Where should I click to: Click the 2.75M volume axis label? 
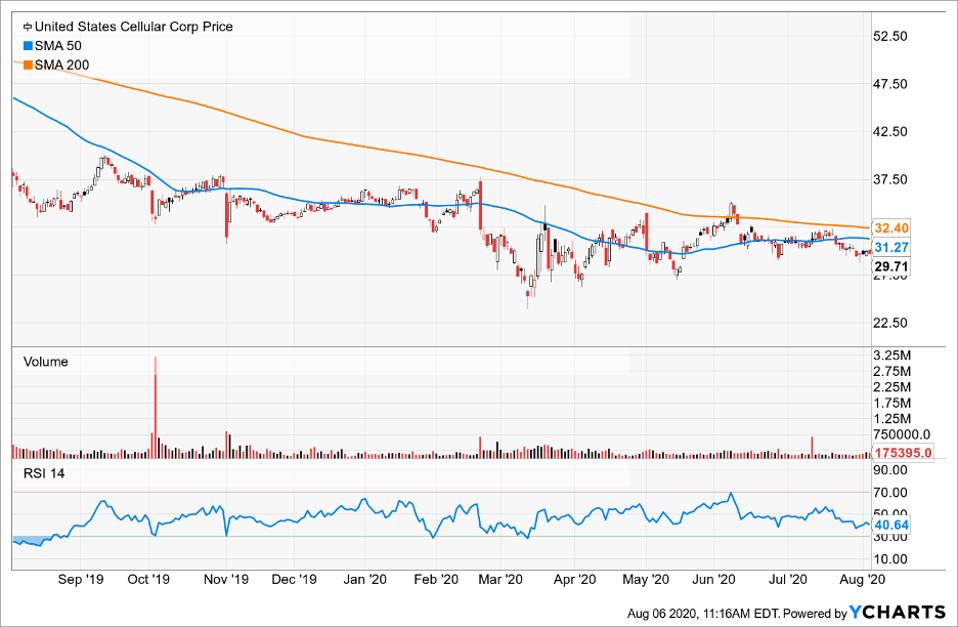[892, 372]
